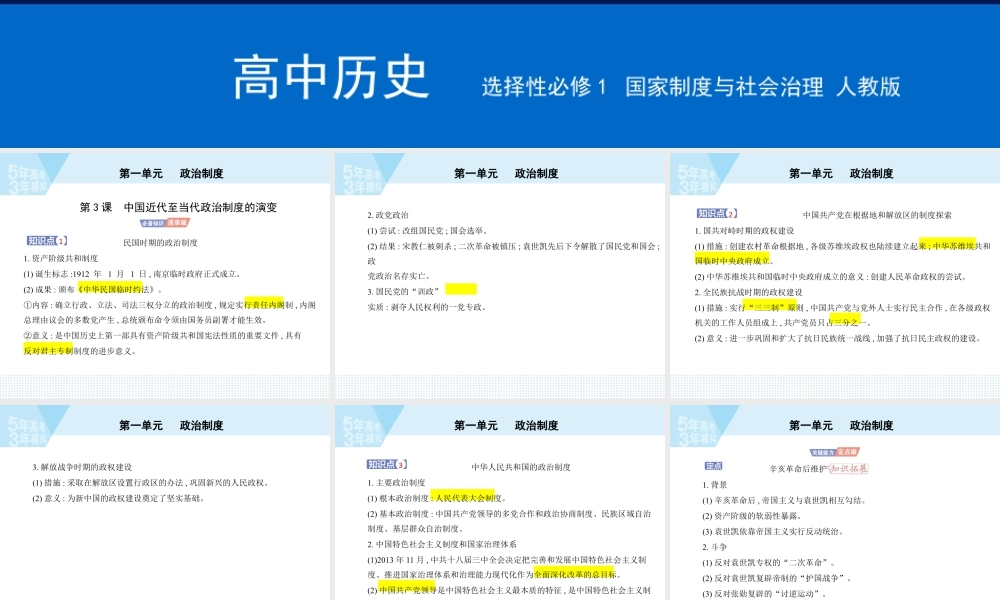Screen dimensions: 1000x600
Task: Click the subtitle 民国时期的政治制度
Action: click(x=161, y=243)
